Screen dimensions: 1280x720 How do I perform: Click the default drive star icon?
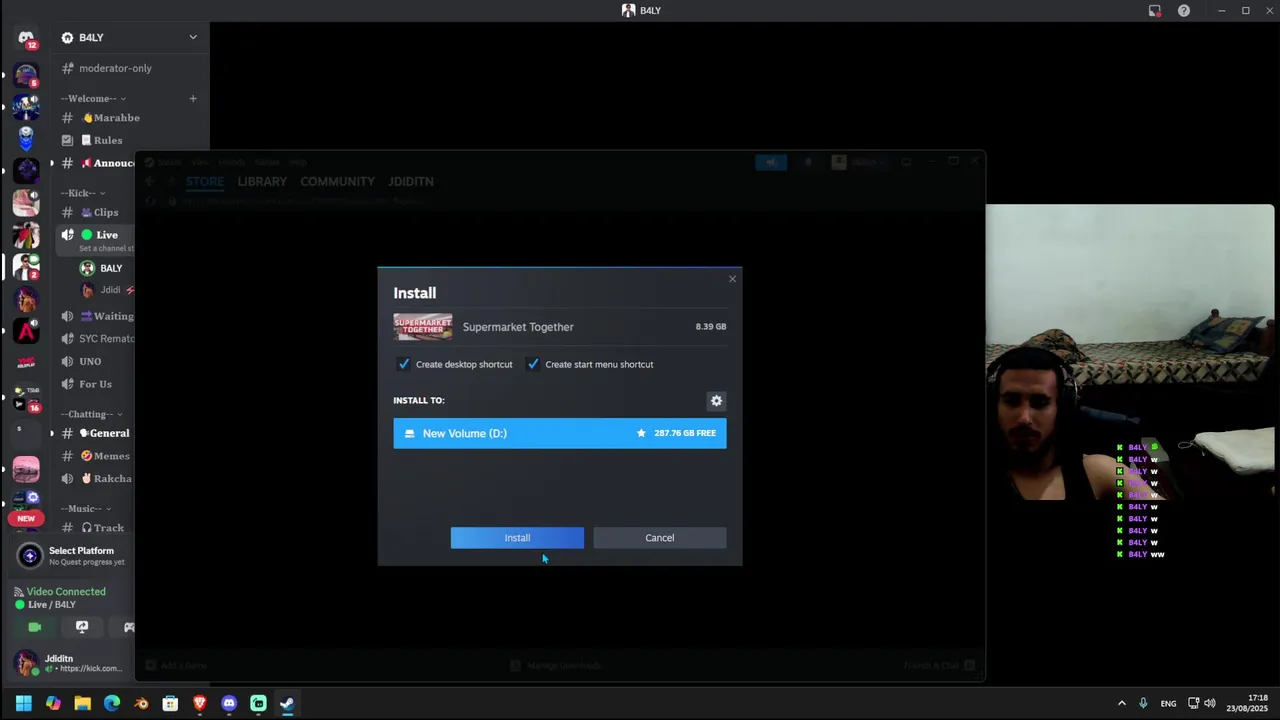pos(641,433)
